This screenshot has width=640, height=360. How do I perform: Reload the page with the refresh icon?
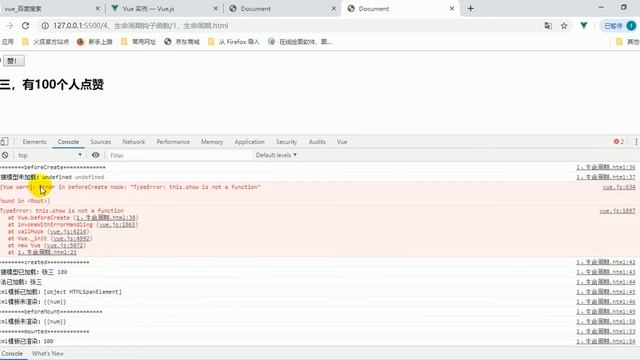tap(25, 26)
